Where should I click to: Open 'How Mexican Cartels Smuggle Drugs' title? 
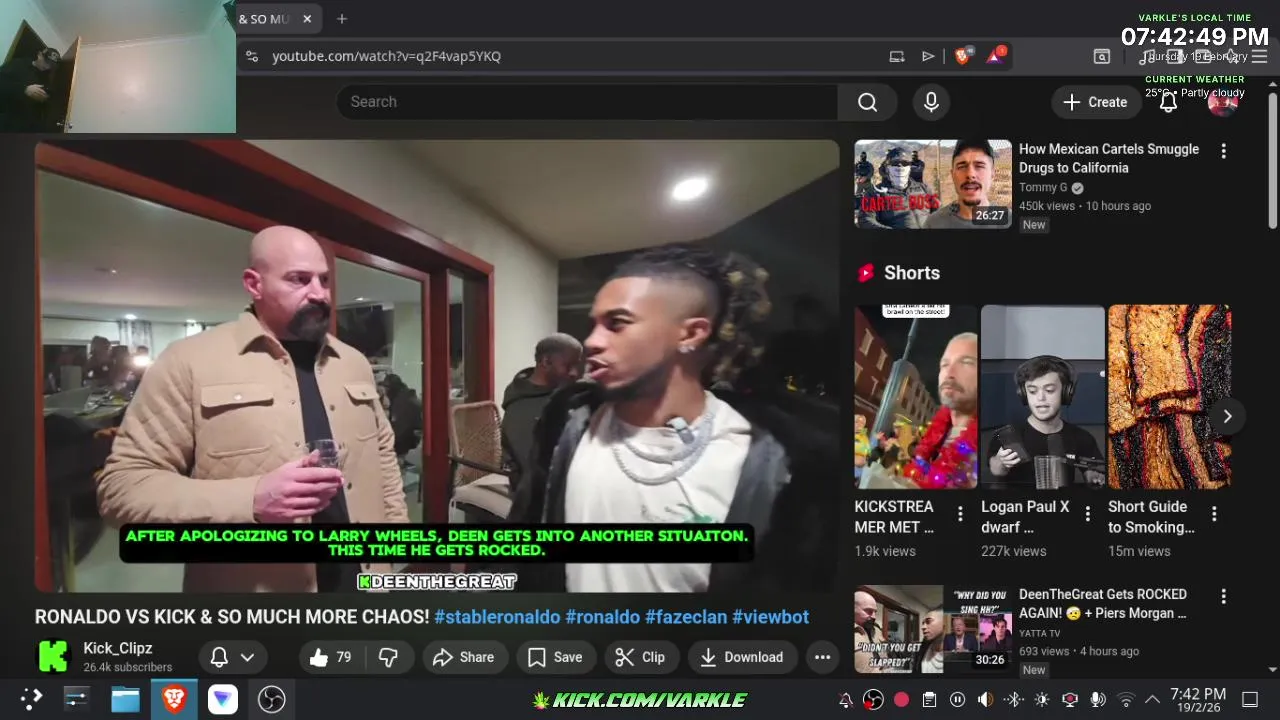click(1109, 158)
